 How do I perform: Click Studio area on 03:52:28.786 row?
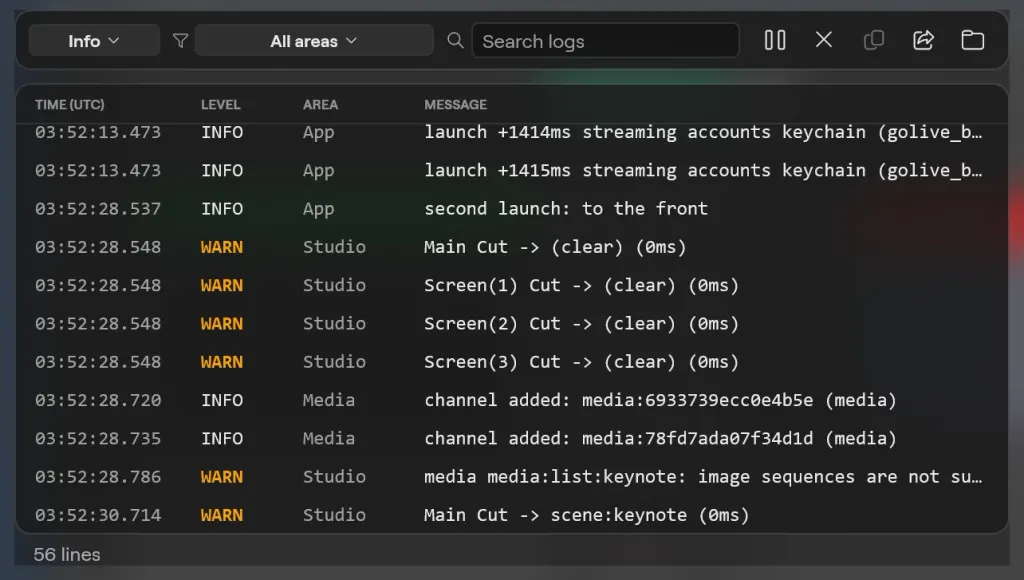pos(334,477)
